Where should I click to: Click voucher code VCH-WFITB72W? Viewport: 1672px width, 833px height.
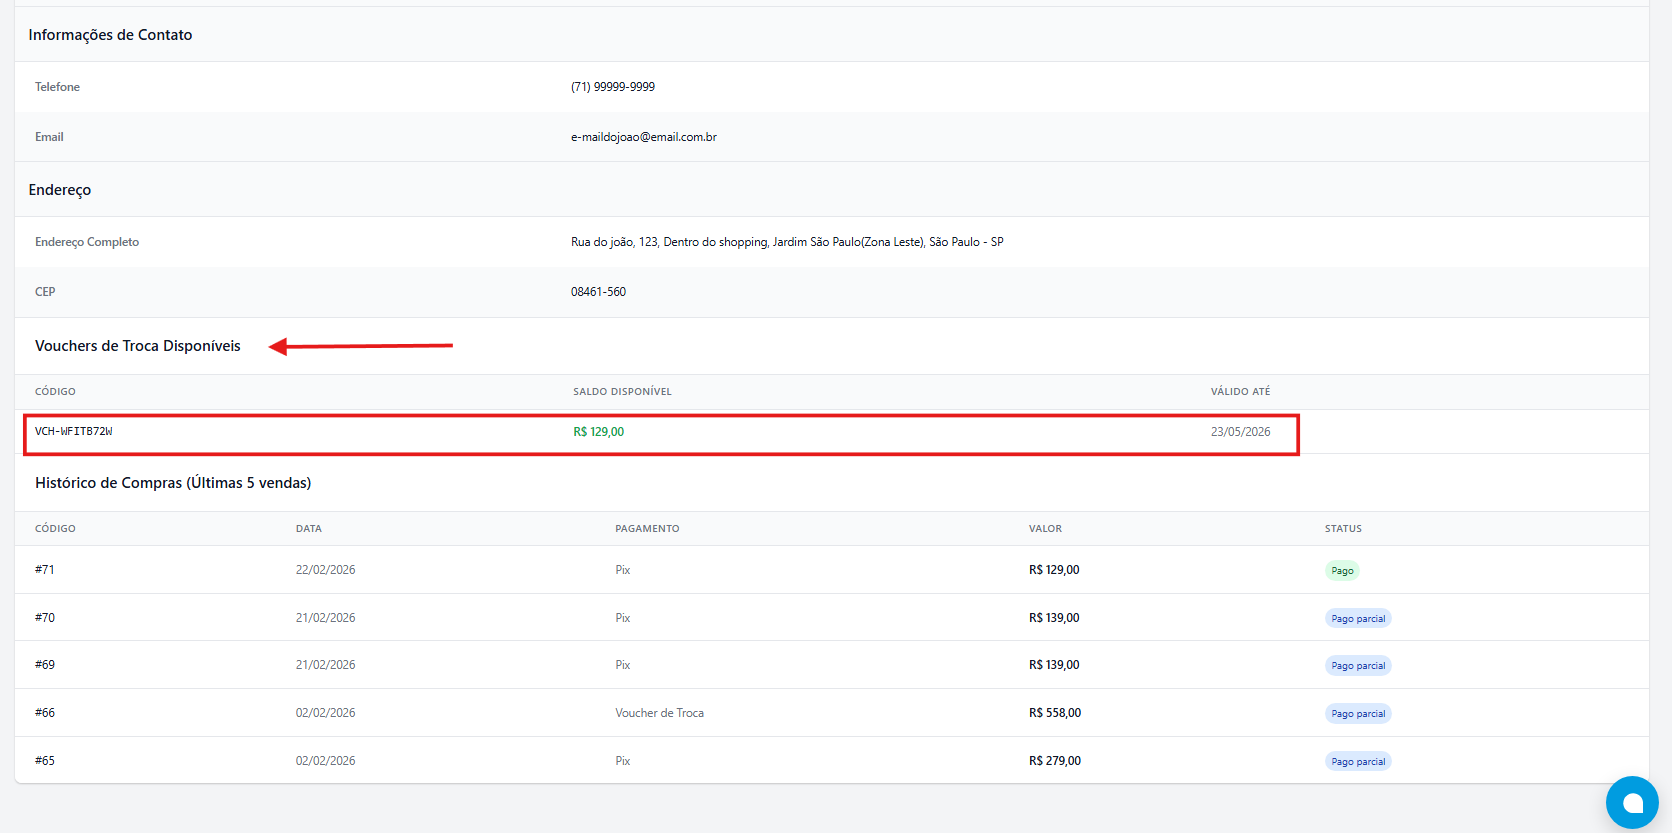pyautogui.click(x=74, y=432)
